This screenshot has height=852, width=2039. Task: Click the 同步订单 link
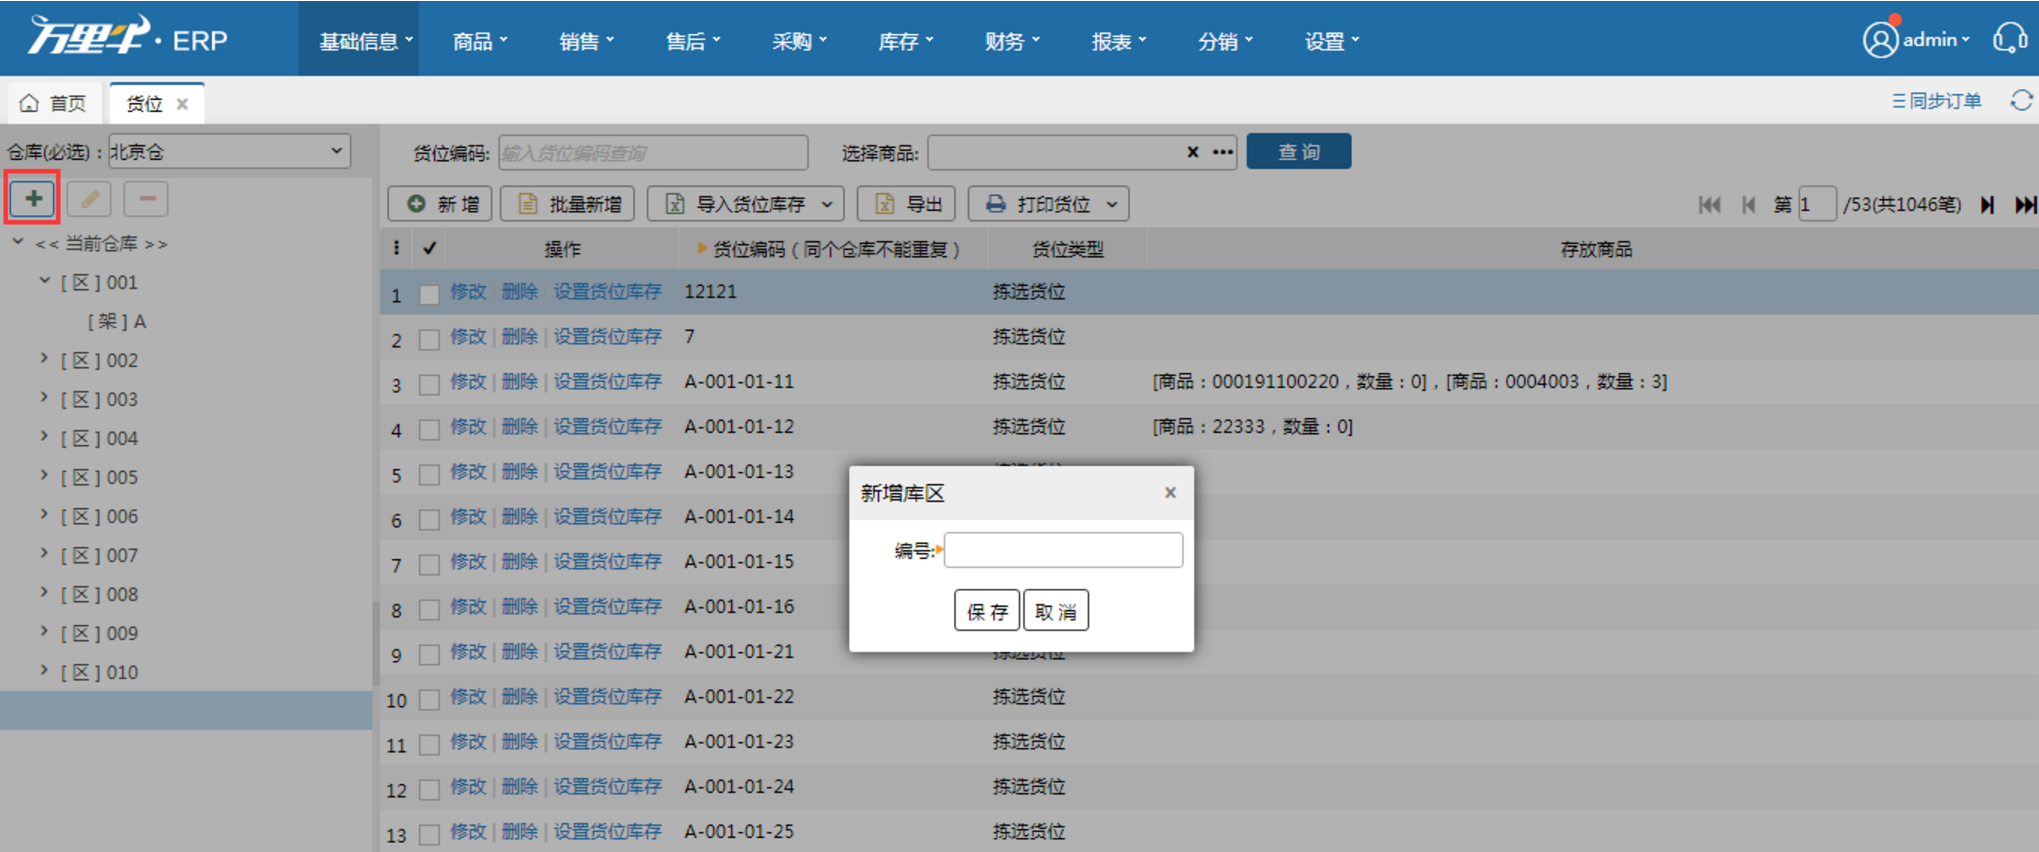1936,101
